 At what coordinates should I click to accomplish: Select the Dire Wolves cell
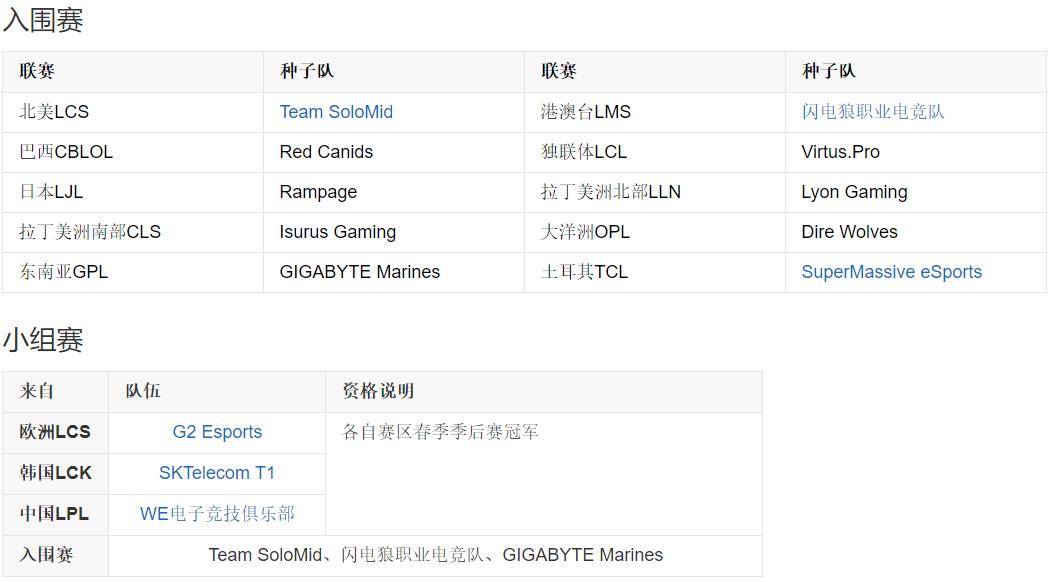click(x=849, y=232)
